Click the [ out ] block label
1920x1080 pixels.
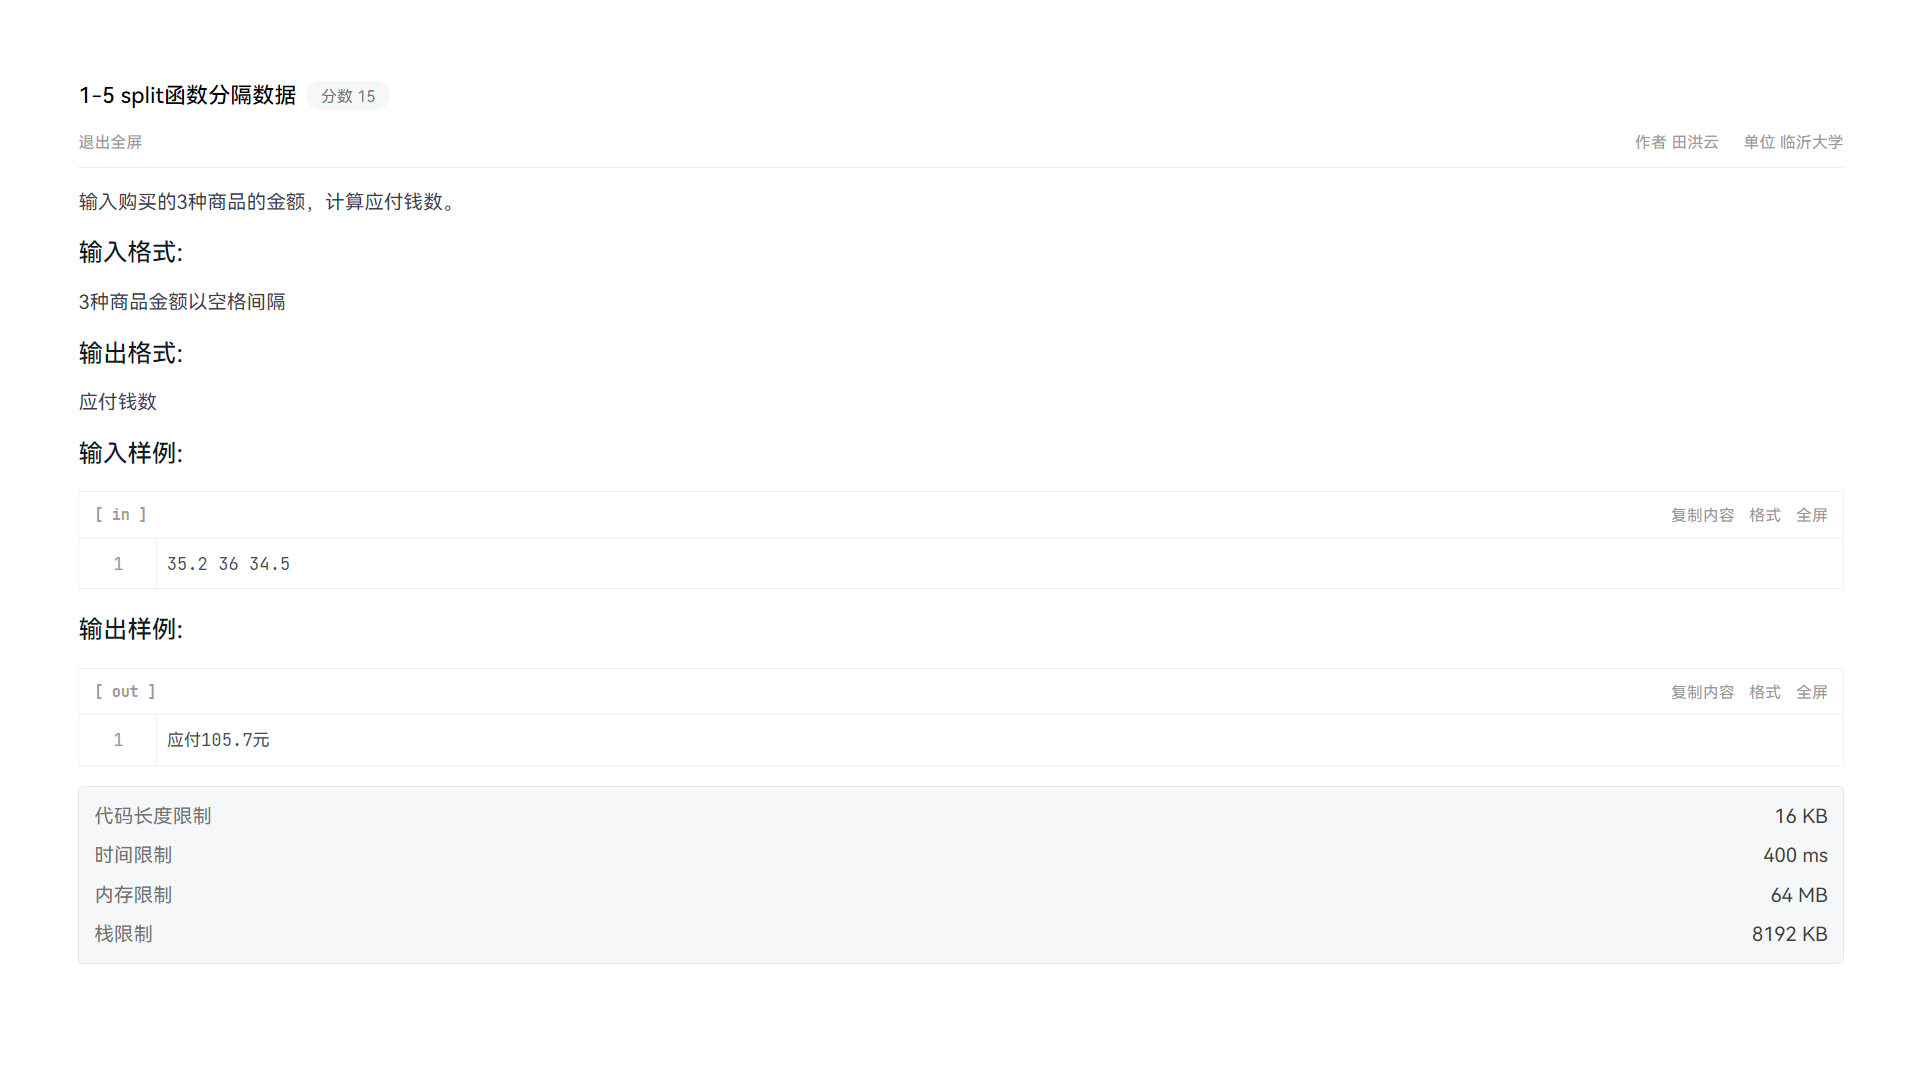[125, 692]
